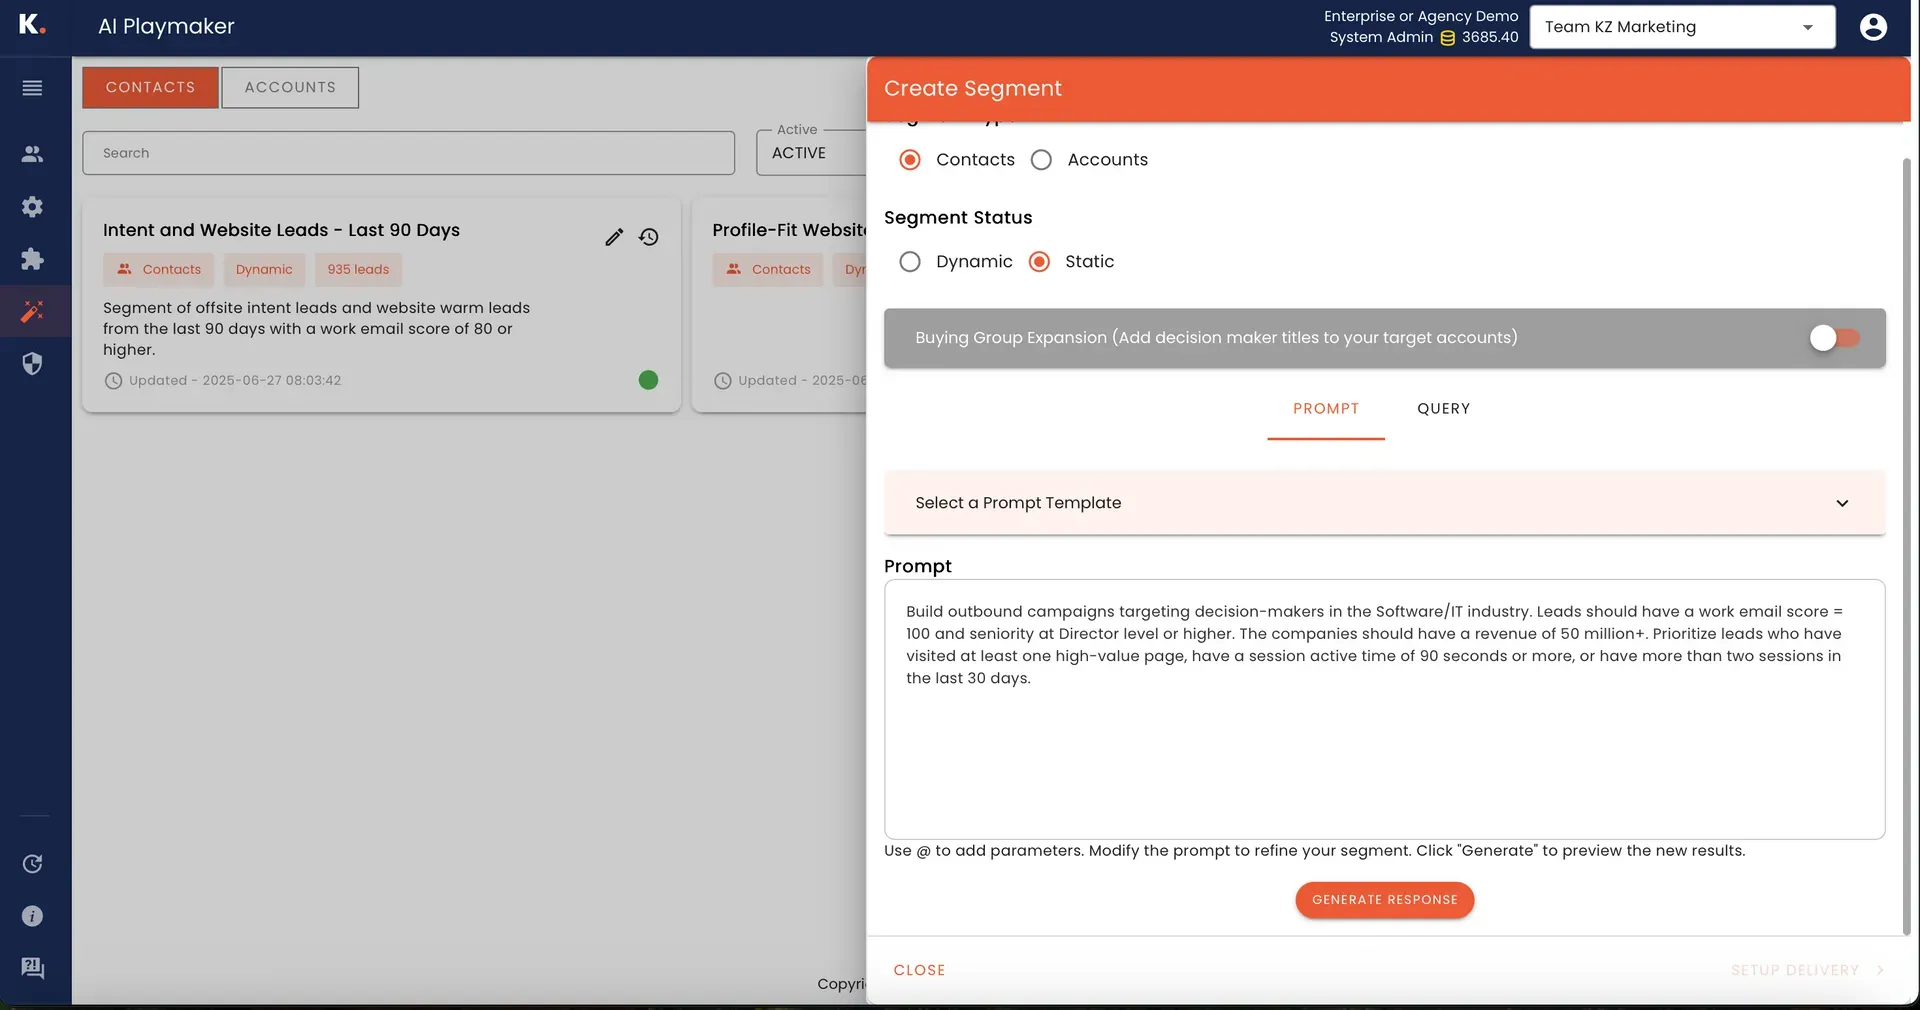The image size is (1920, 1010).
Task: Edit the Intent and Website Leads segment
Action: 613,237
